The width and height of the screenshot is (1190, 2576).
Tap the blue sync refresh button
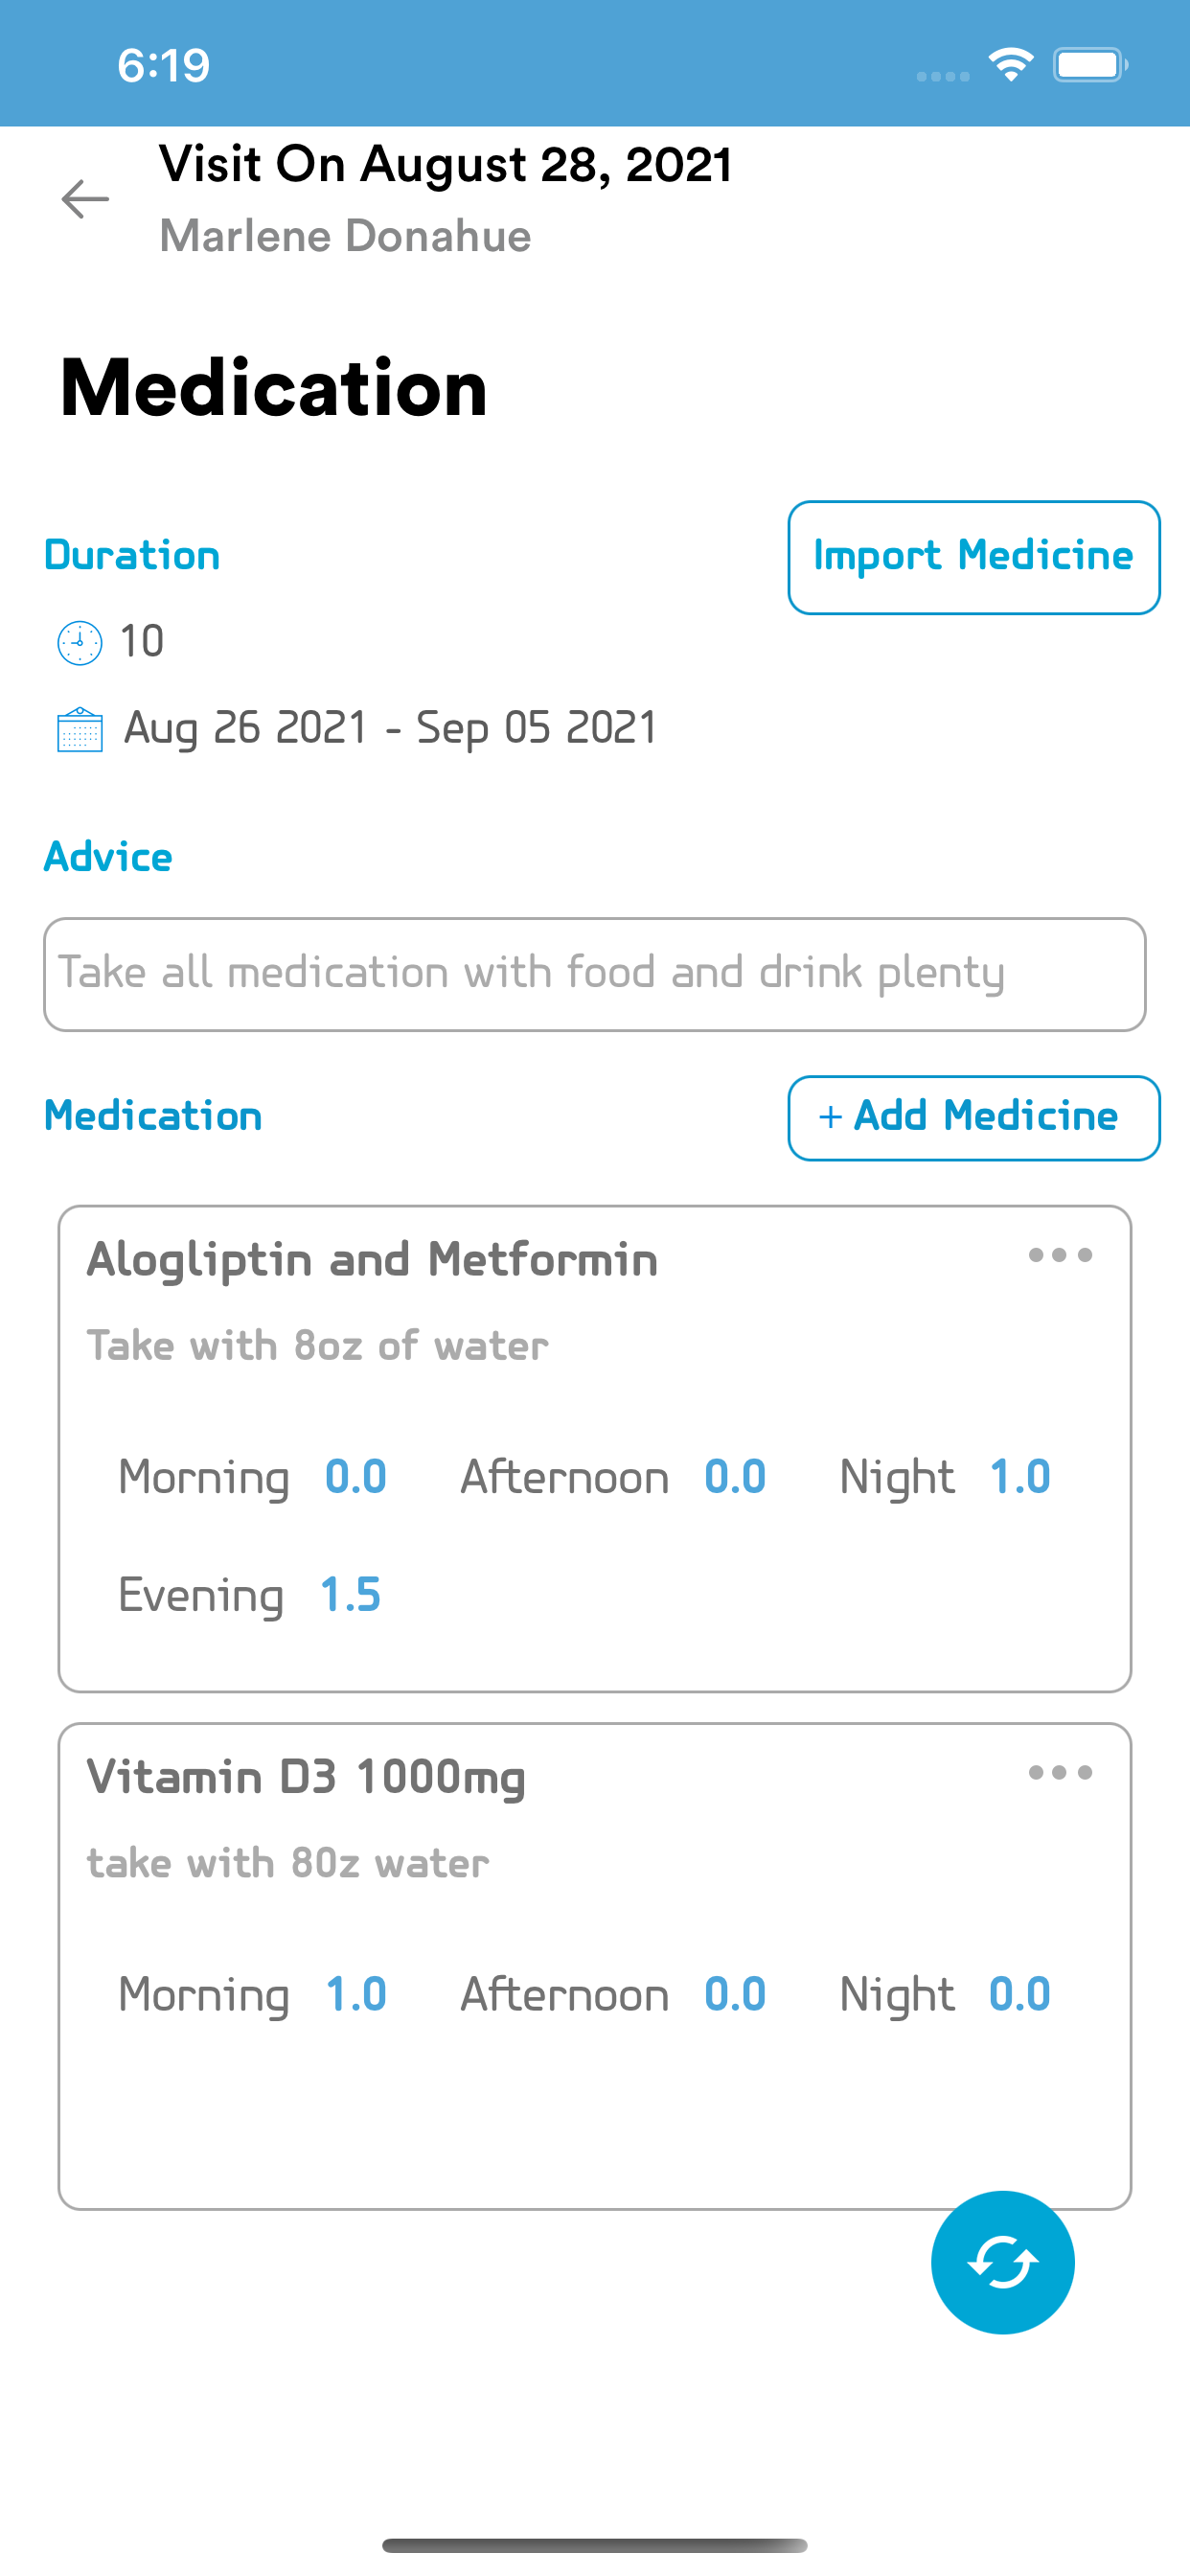click(x=1002, y=2262)
